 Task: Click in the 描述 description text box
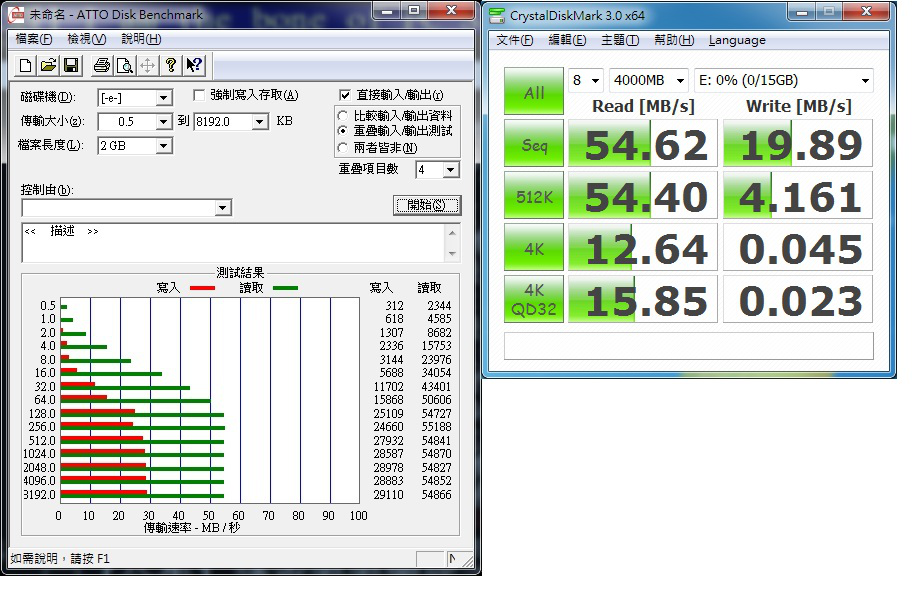coord(234,243)
